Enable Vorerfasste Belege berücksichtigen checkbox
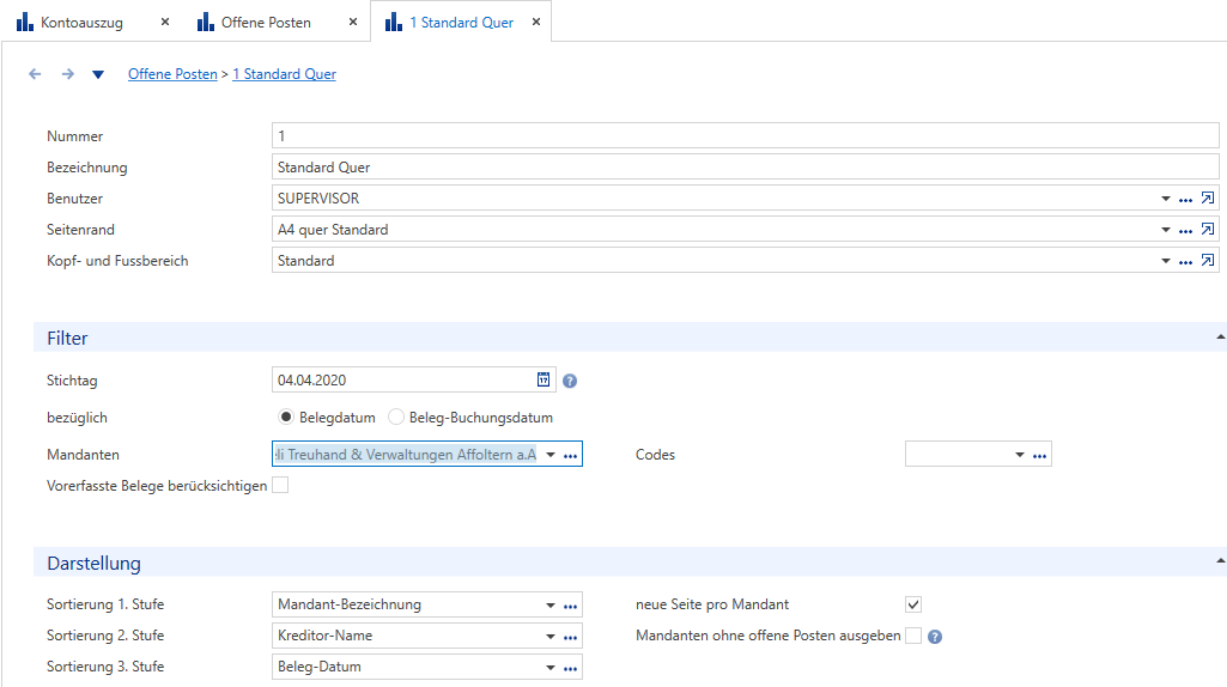Image resolution: width=1227 pixels, height=687 pixels. (280, 486)
